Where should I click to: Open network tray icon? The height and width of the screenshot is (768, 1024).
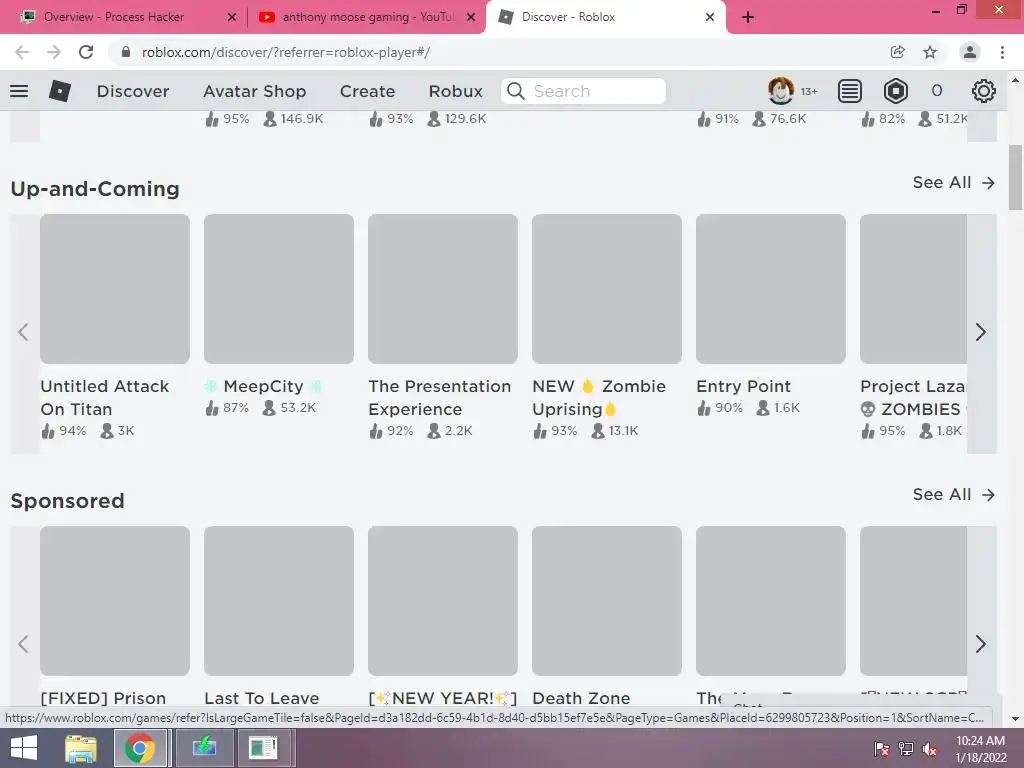(906, 749)
